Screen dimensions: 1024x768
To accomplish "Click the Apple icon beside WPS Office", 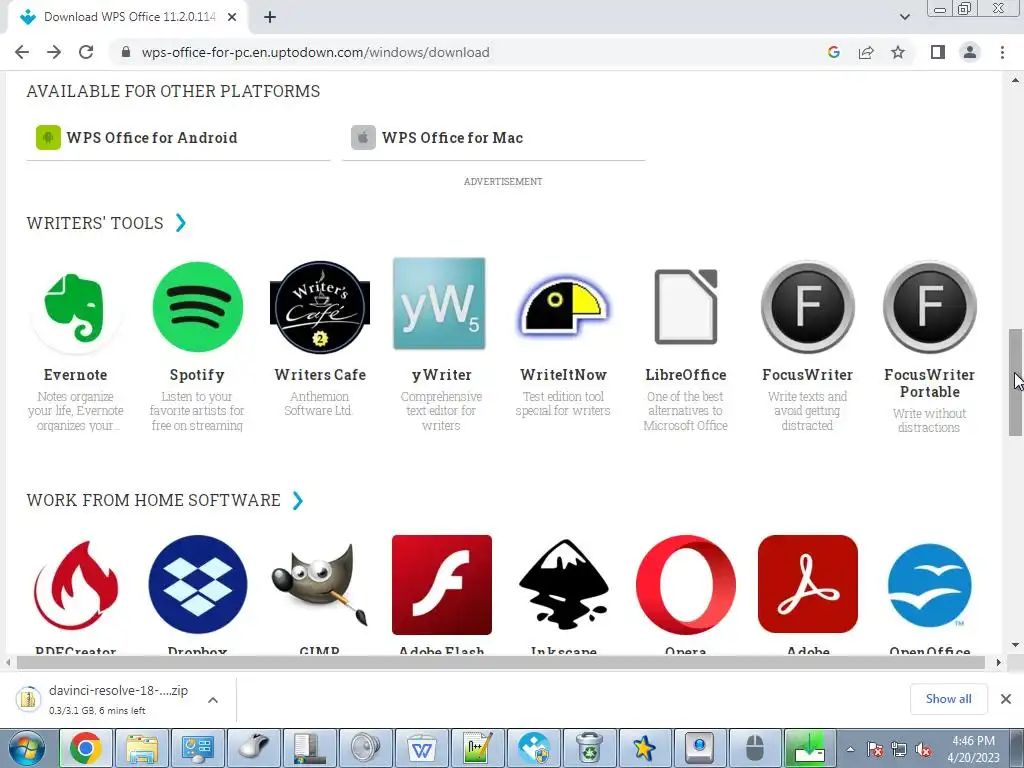I will pos(363,137).
